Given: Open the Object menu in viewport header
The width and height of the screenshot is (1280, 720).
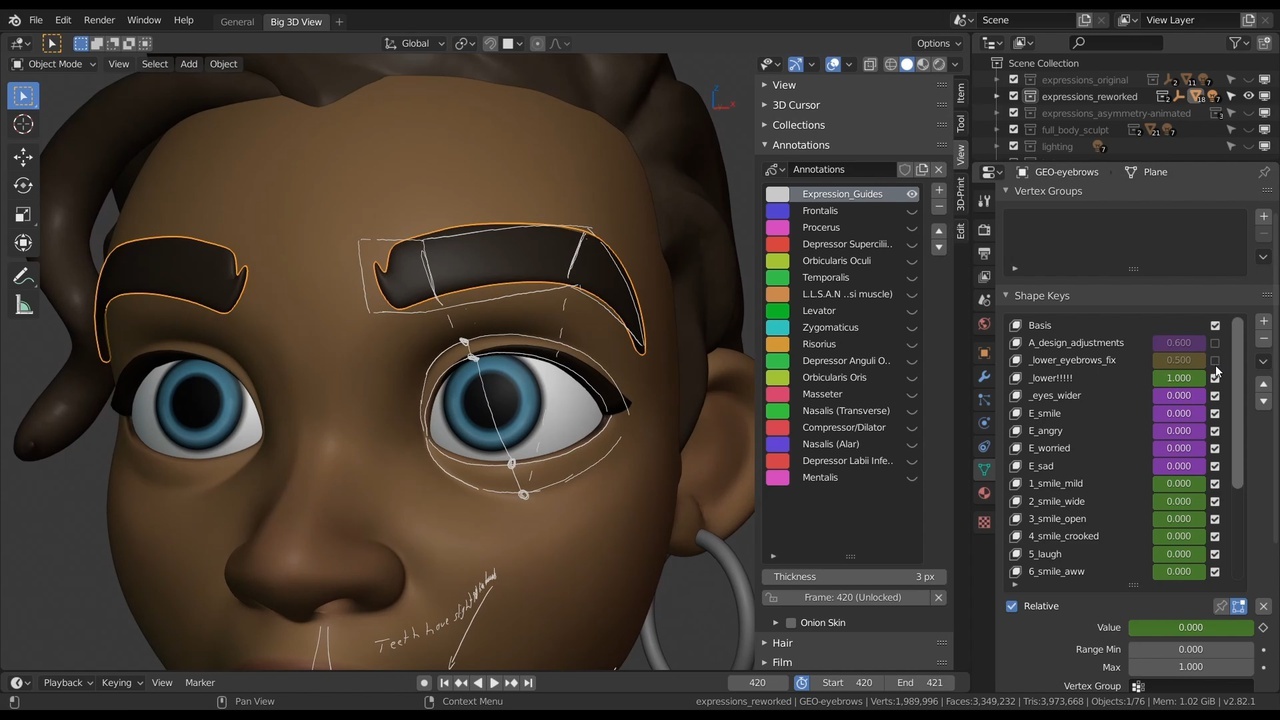Looking at the screenshot, I should [x=223, y=63].
